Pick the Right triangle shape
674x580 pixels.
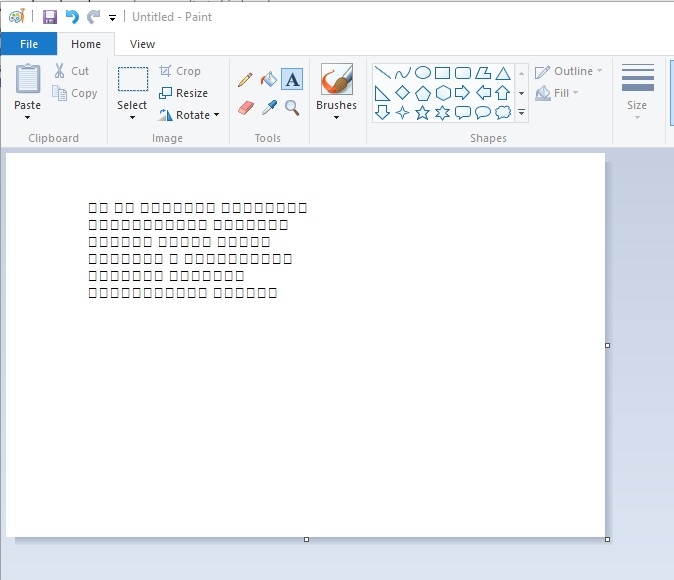point(382,93)
